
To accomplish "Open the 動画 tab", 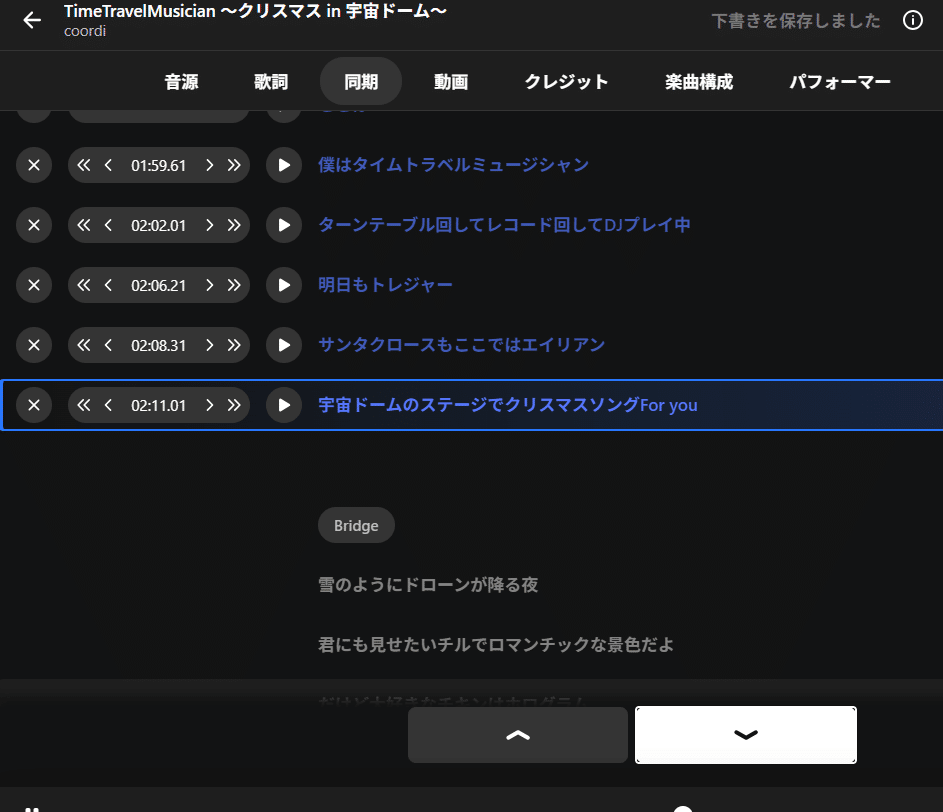I will point(451,82).
